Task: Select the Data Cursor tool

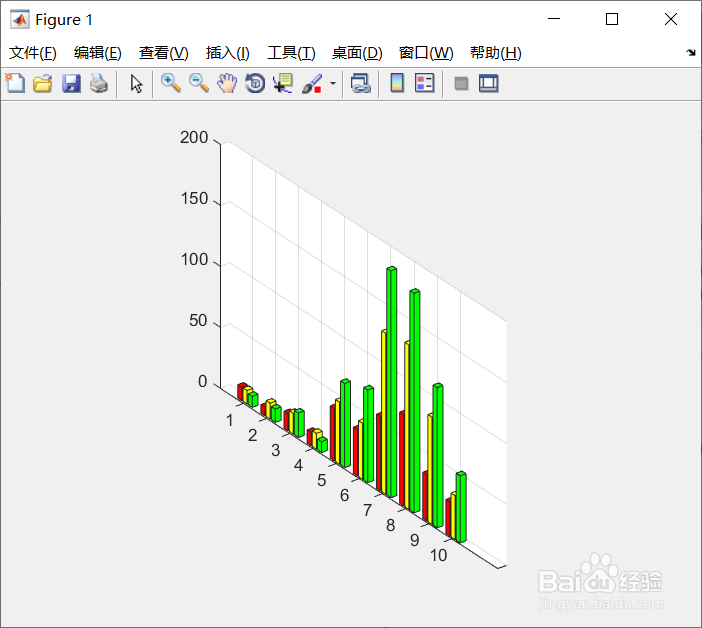Action: 283,83
